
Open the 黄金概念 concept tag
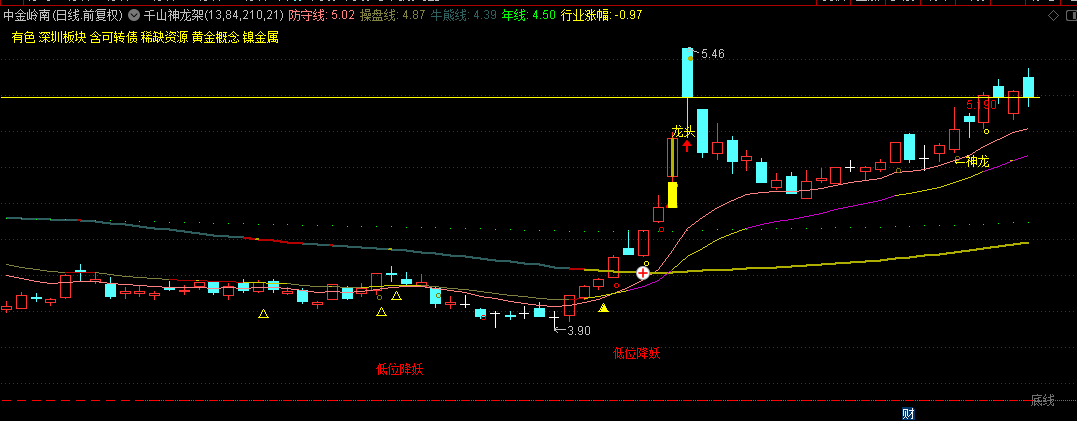click(216, 38)
